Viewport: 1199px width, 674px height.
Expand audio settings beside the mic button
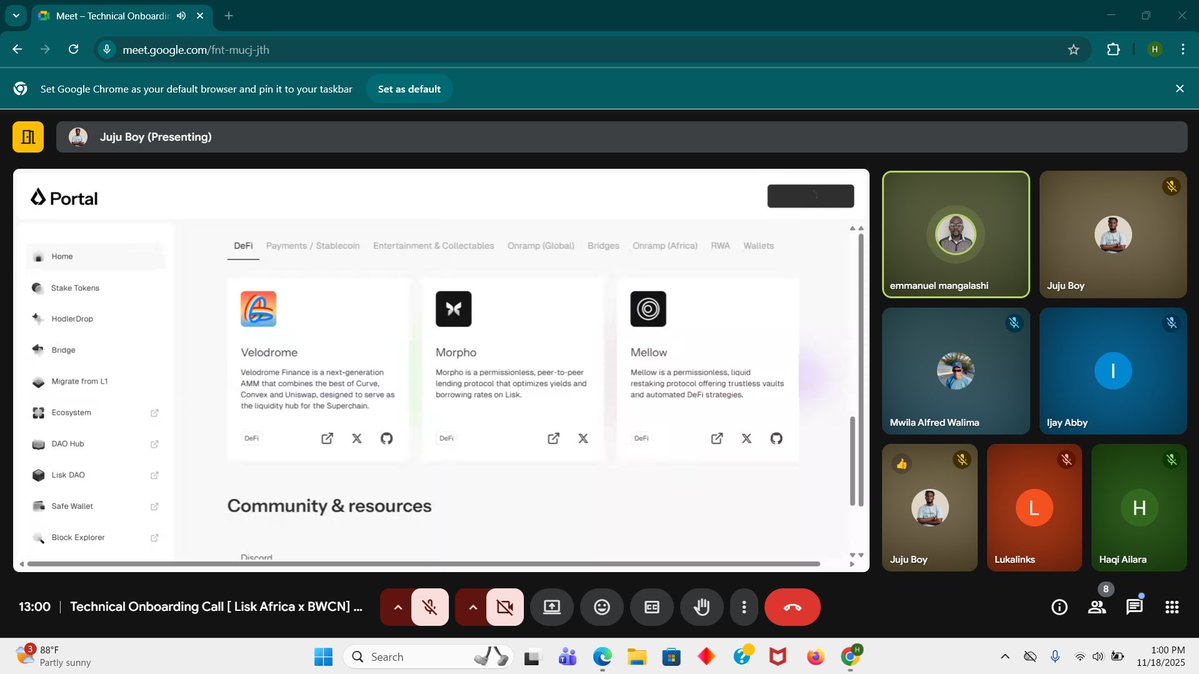point(397,606)
